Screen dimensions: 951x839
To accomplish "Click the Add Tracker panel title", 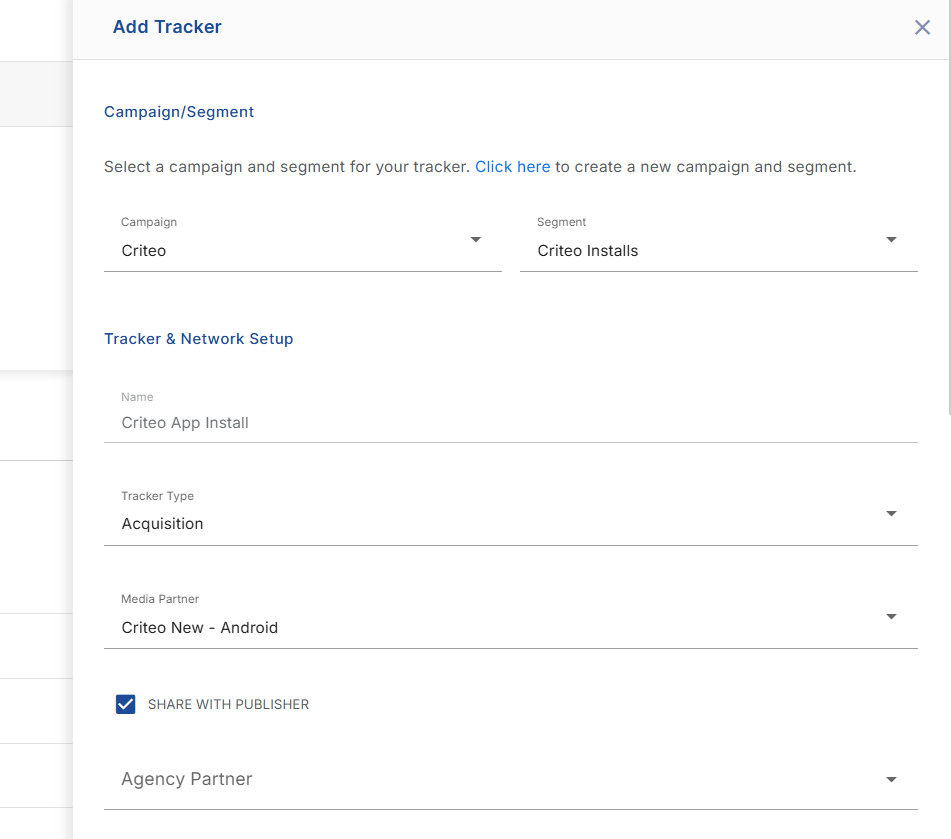I will [167, 27].
